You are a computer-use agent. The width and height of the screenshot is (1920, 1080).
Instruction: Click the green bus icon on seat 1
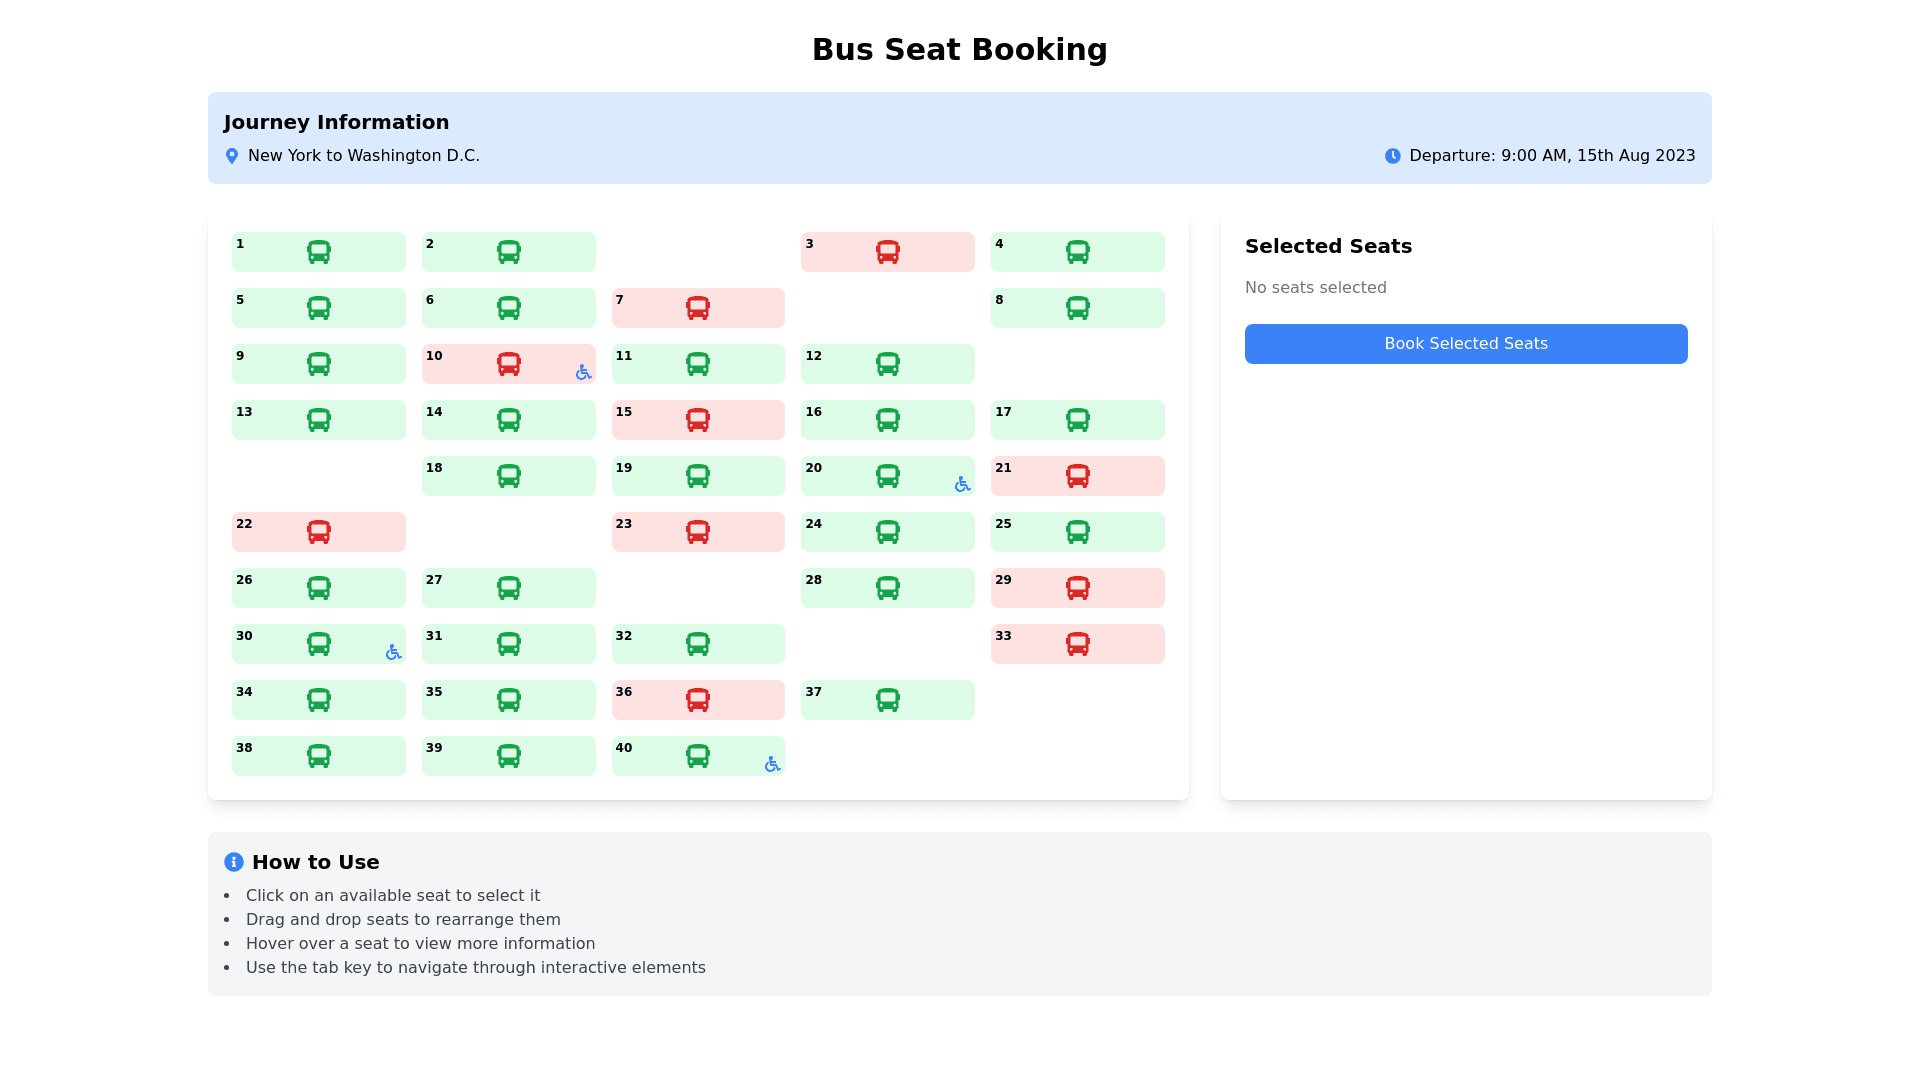[x=318, y=252]
